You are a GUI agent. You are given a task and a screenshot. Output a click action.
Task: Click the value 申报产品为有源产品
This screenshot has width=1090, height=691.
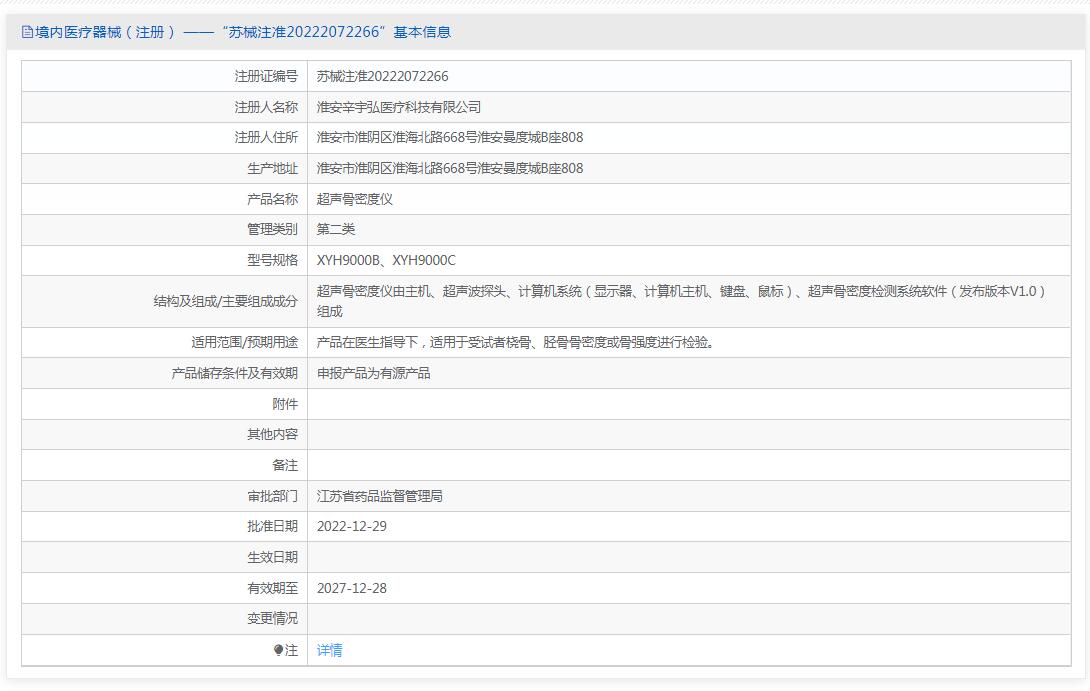tap(373, 373)
